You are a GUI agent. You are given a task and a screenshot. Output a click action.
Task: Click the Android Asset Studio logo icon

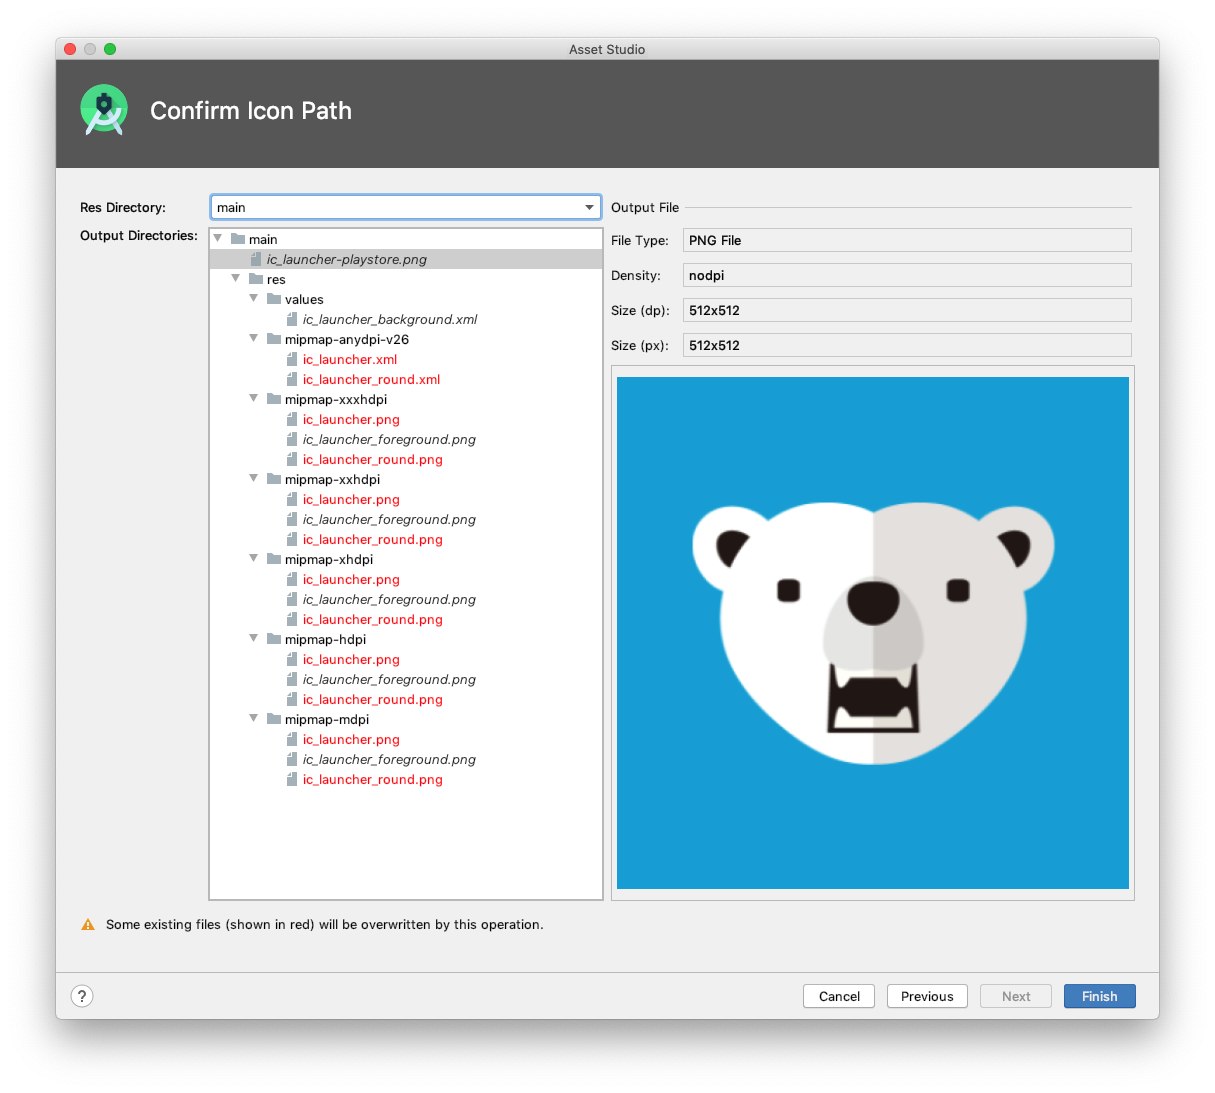click(104, 110)
